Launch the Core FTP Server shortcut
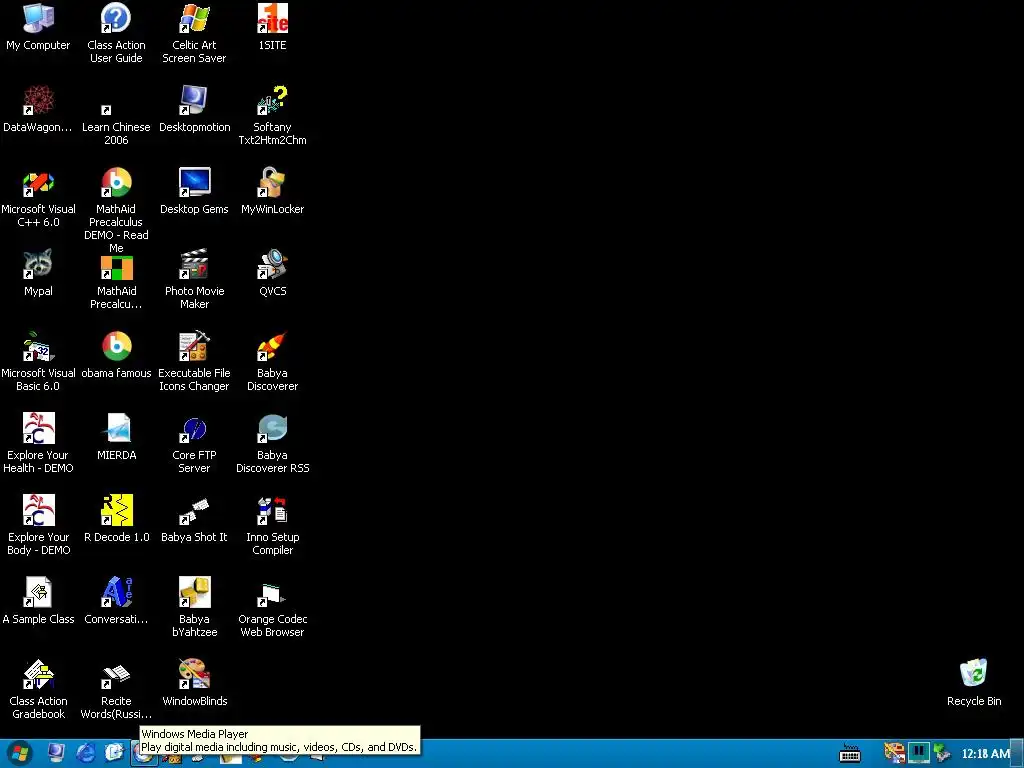 (x=194, y=428)
